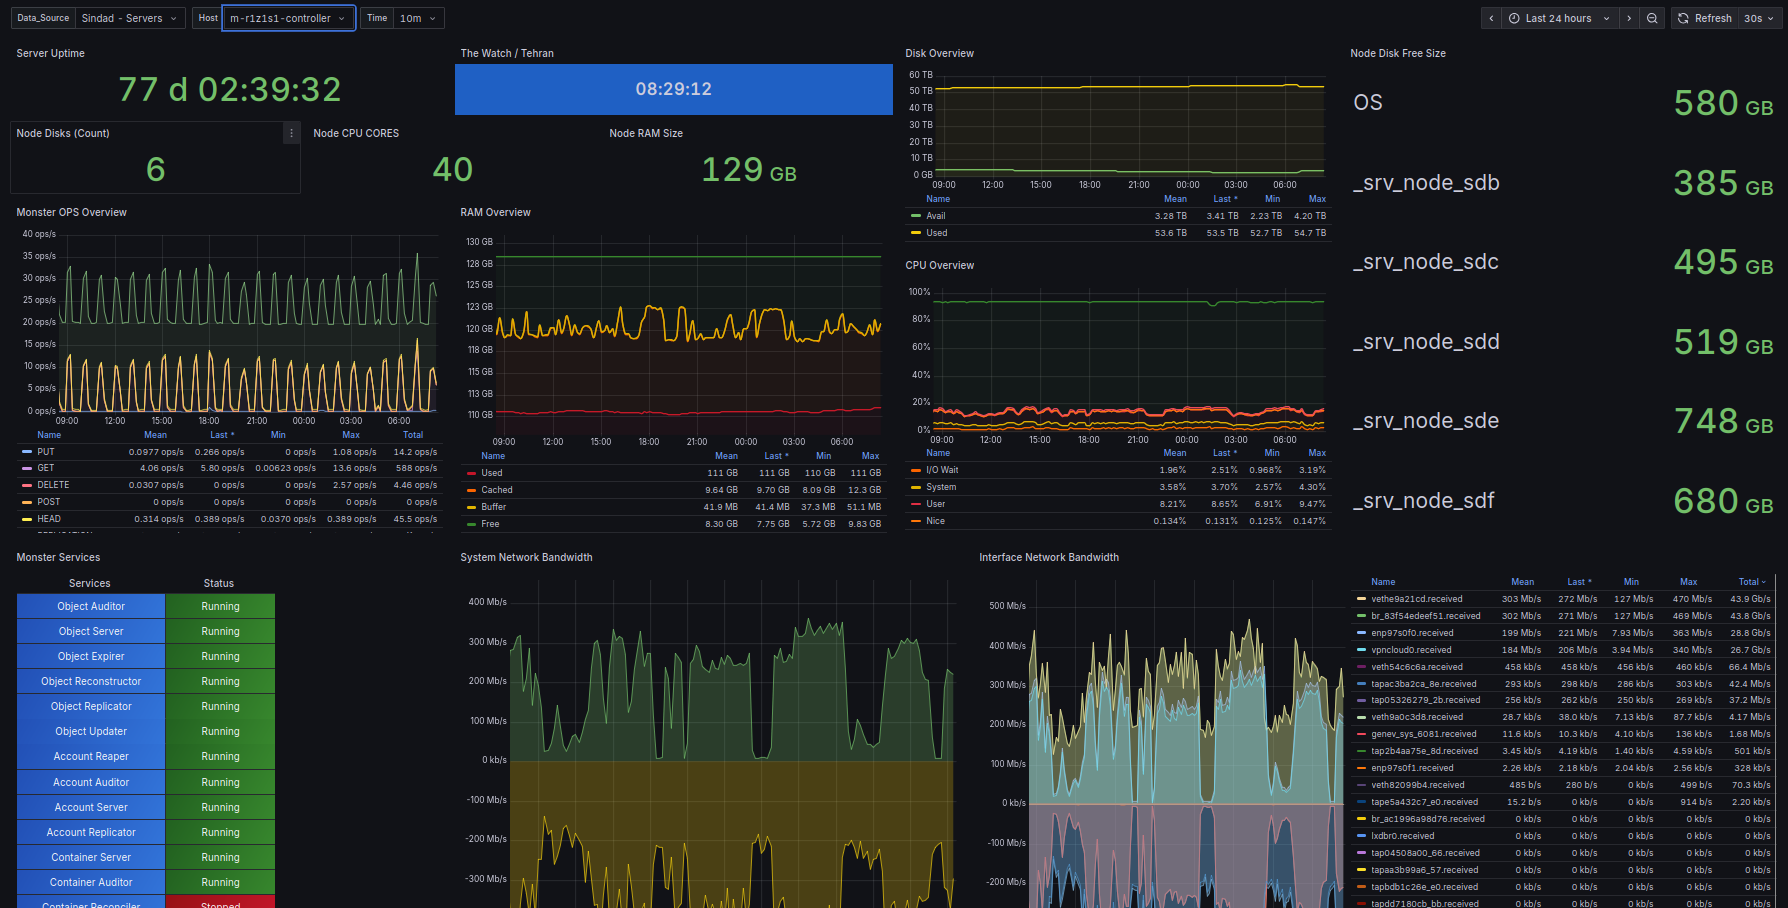The width and height of the screenshot is (1788, 908).
Task: Toggle the I/O Wait series in CPU legend
Action: (941, 470)
